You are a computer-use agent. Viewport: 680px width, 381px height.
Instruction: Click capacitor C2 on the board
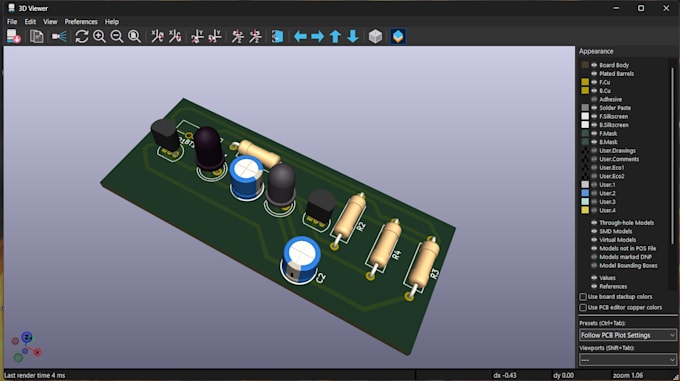[x=300, y=261]
